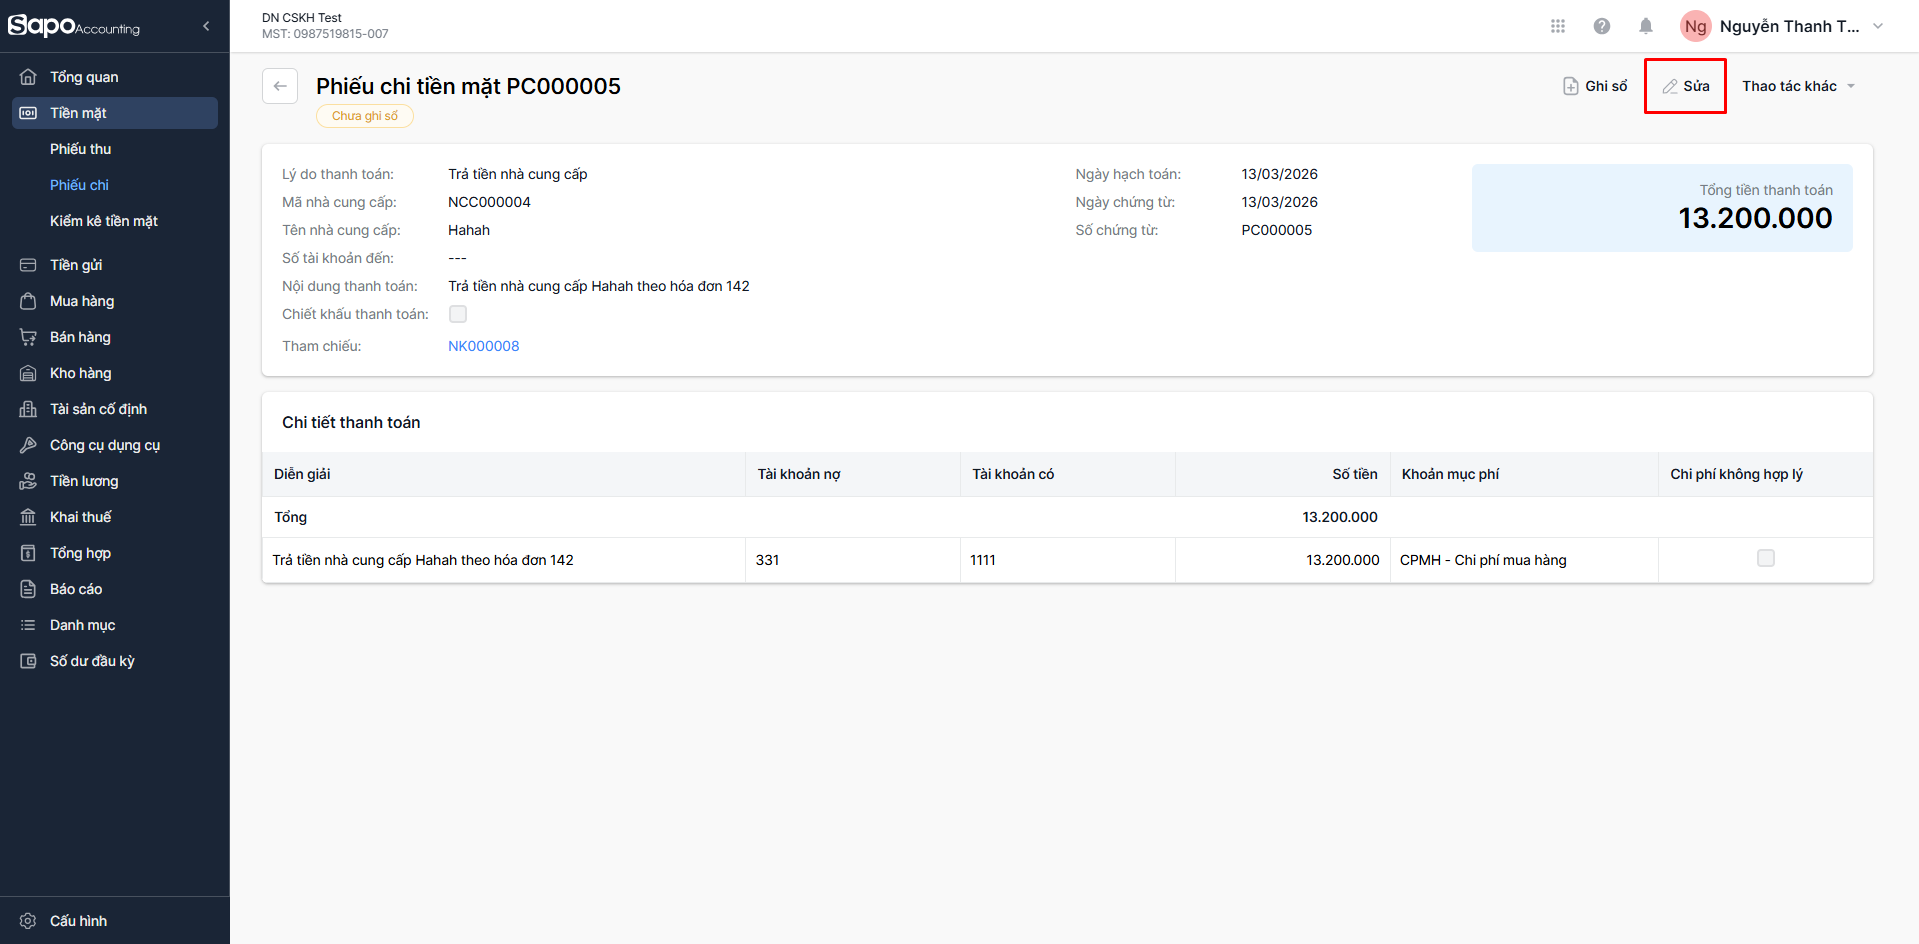Toggle the Chiết khấu thanh toán checkbox
The width and height of the screenshot is (1919, 944).
[458, 314]
